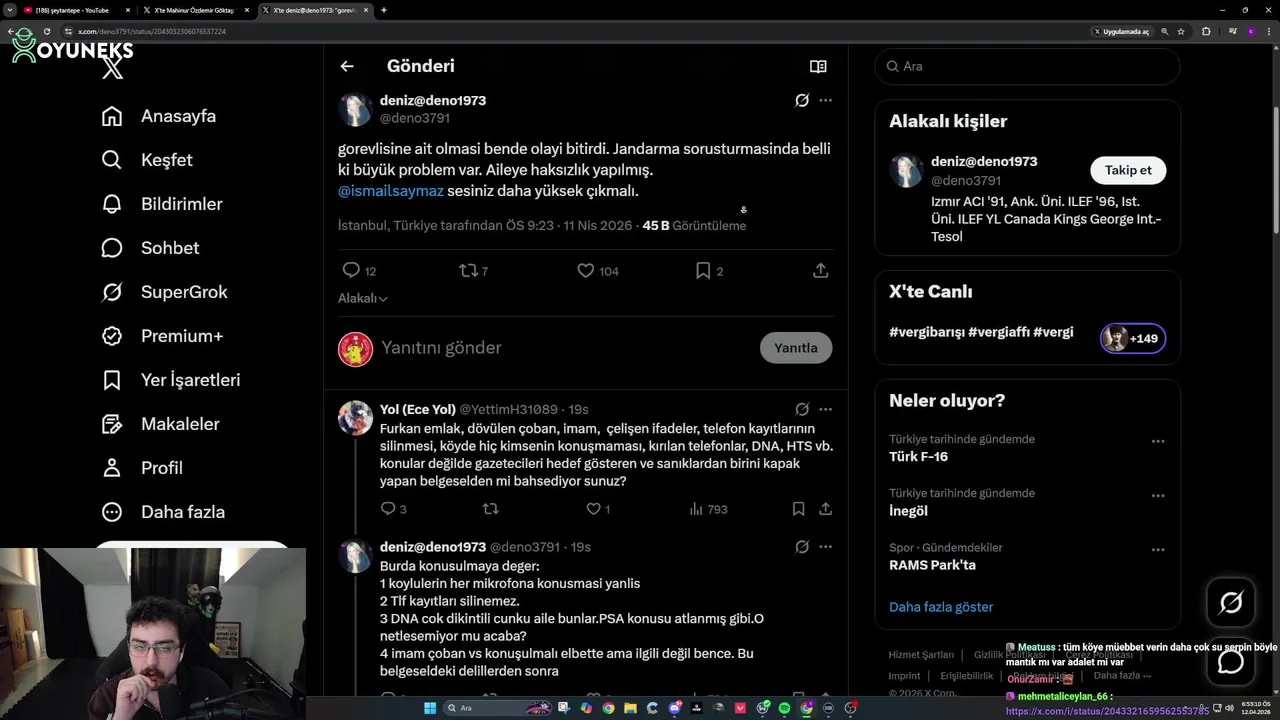This screenshot has height=720, width=1280.
Task: Click the Yanıtla button
Action: coord(796,348)
